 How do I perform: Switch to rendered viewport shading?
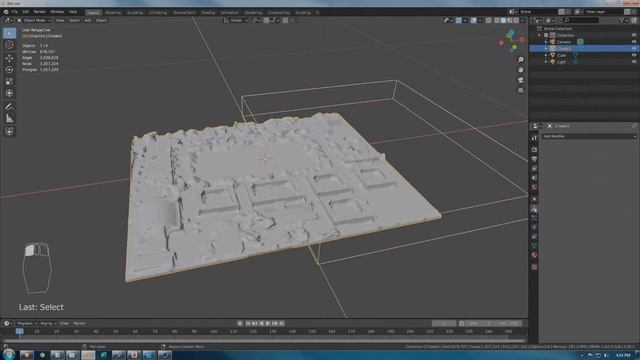pyautogui.click(x=516, y=20)
